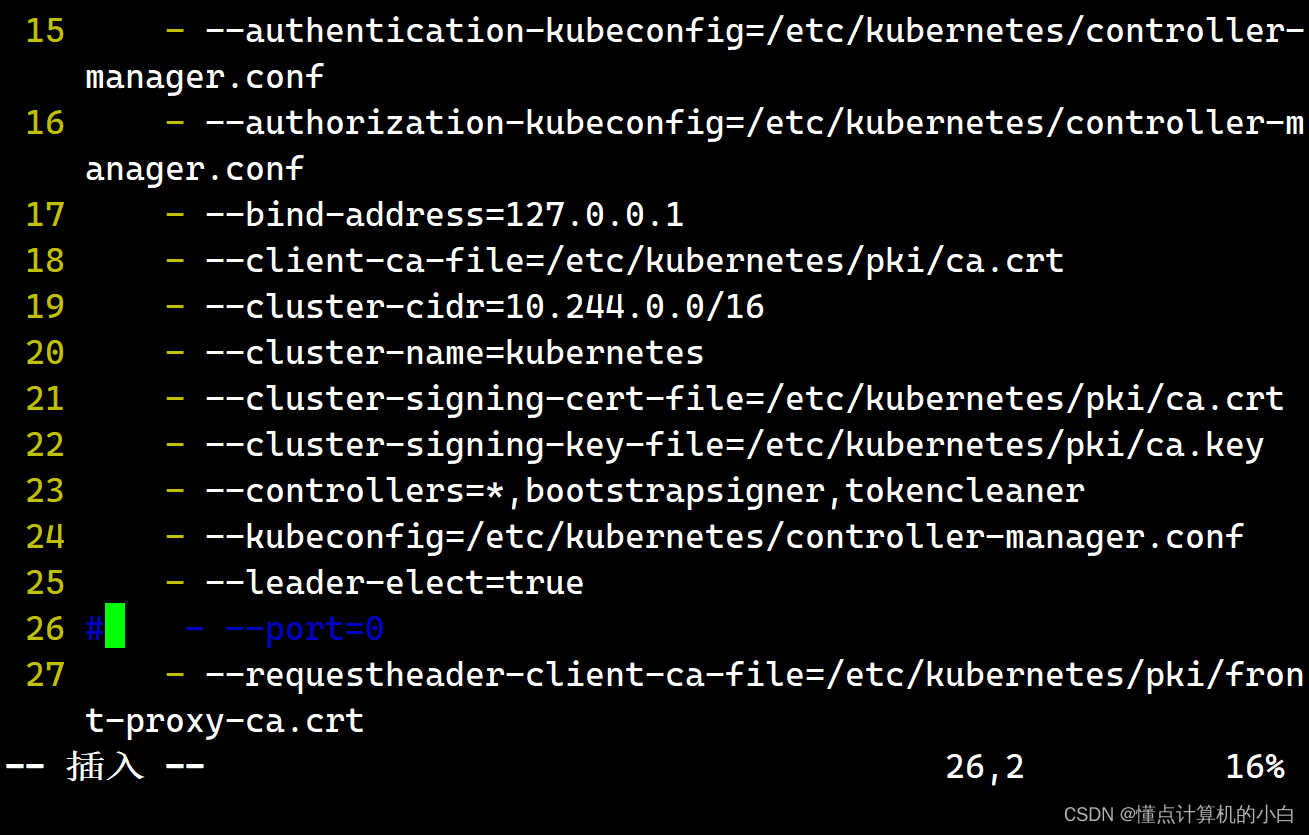The height and width of the screenshot is (835, 1309).
Task: Place cursor on leader-elect=true line
Action: coord(375,583)
